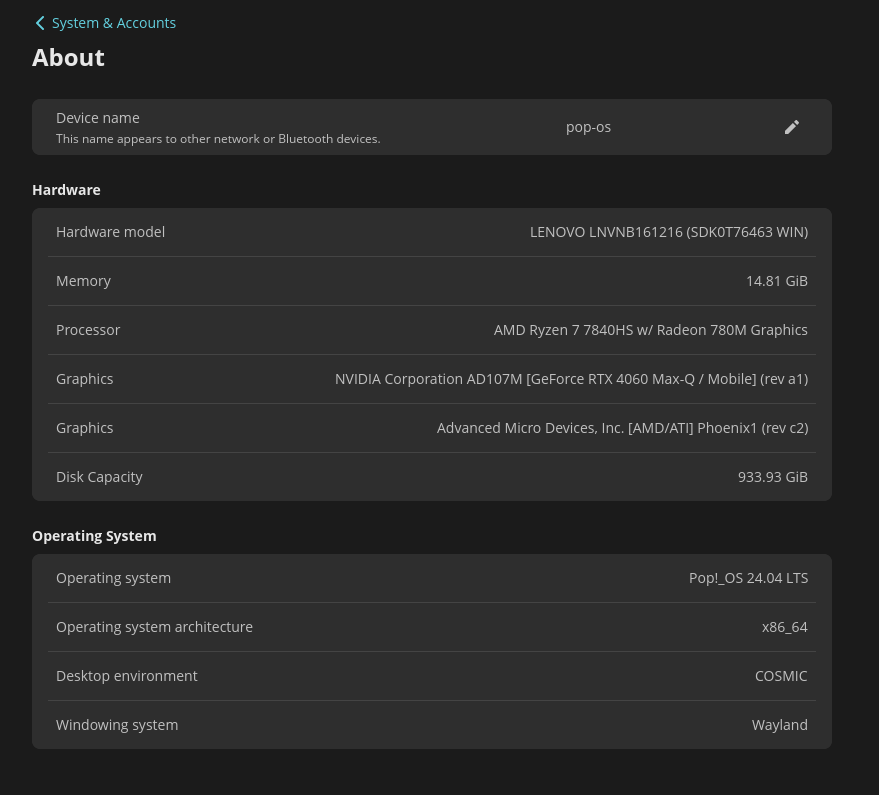
Task: Click Graphics label in NVIDIA row
Action: [x=85, y=380]
